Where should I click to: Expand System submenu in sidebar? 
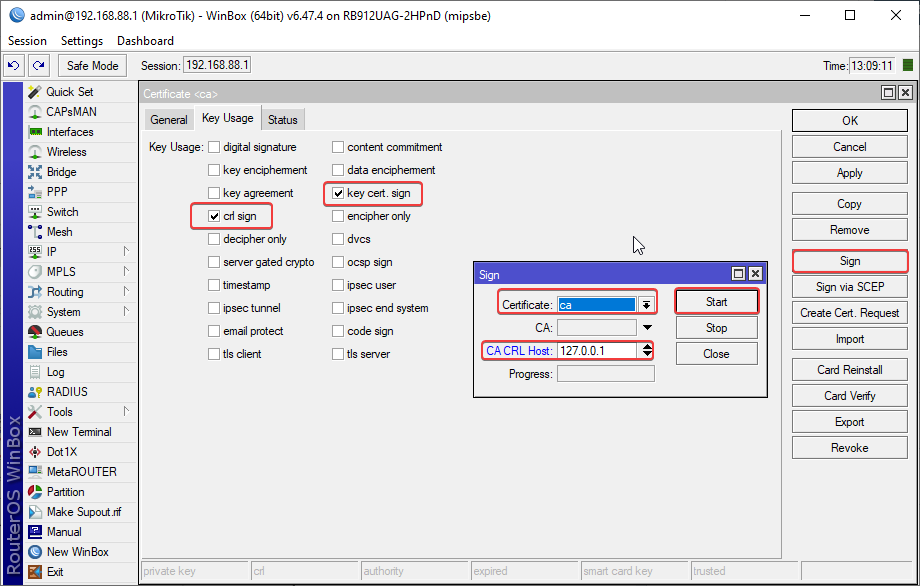click(126, 311)
